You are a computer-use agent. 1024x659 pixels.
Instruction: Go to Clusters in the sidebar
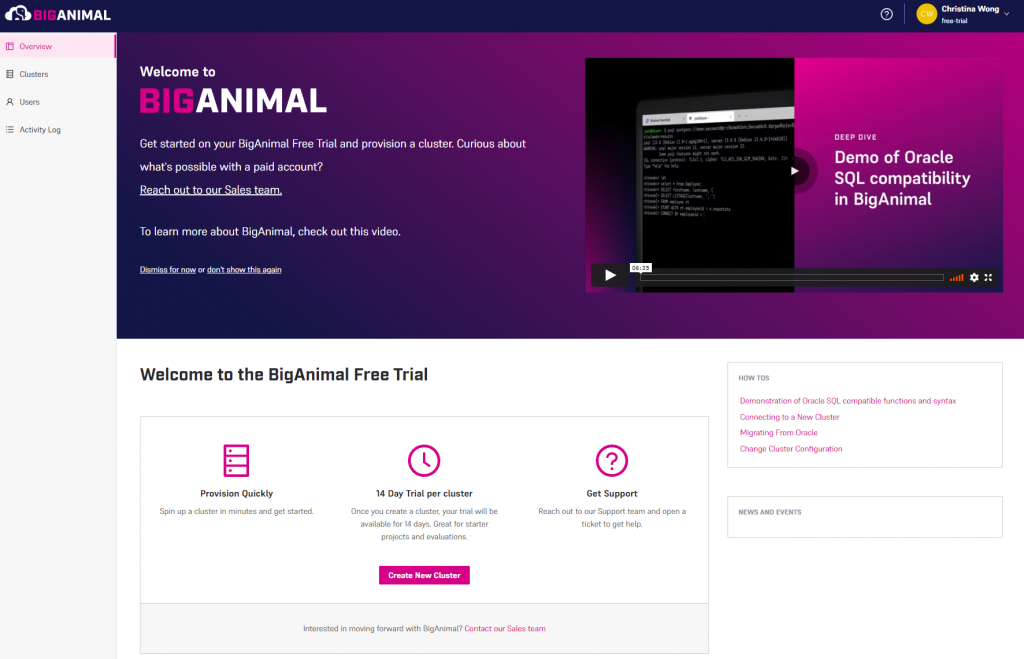pos(33,74)
